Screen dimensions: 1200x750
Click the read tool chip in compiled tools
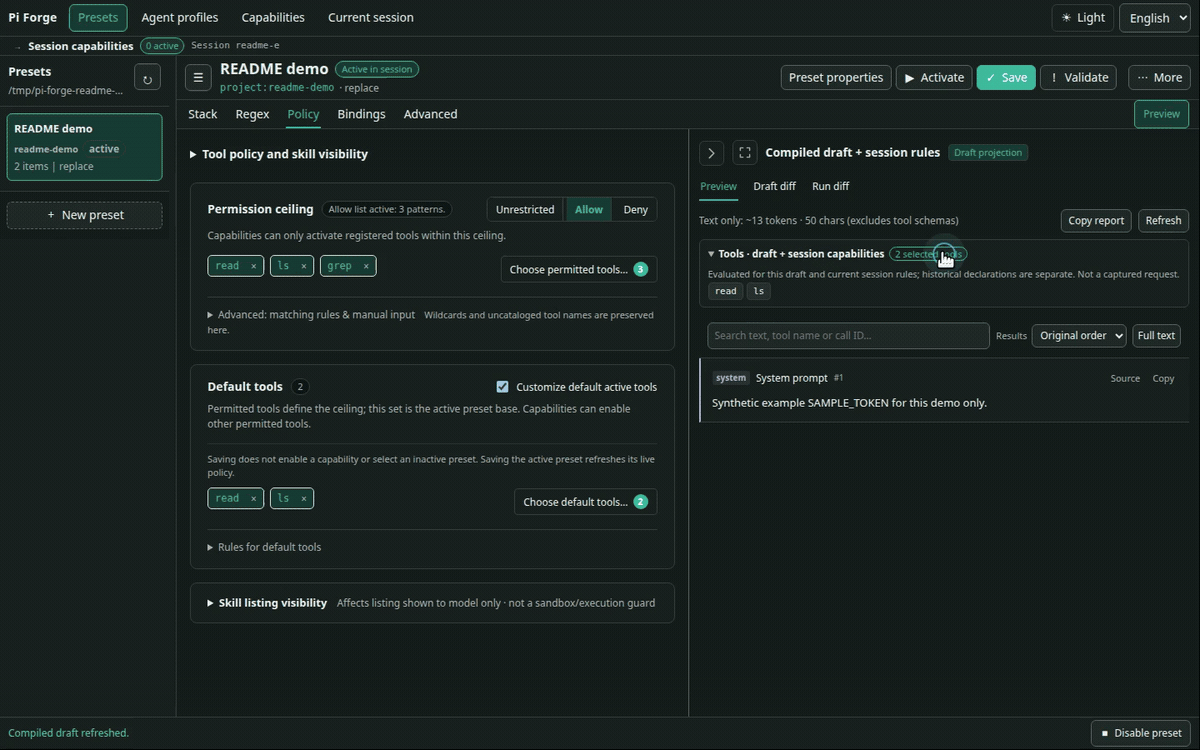pyautogui.click(x=725, y=291)
